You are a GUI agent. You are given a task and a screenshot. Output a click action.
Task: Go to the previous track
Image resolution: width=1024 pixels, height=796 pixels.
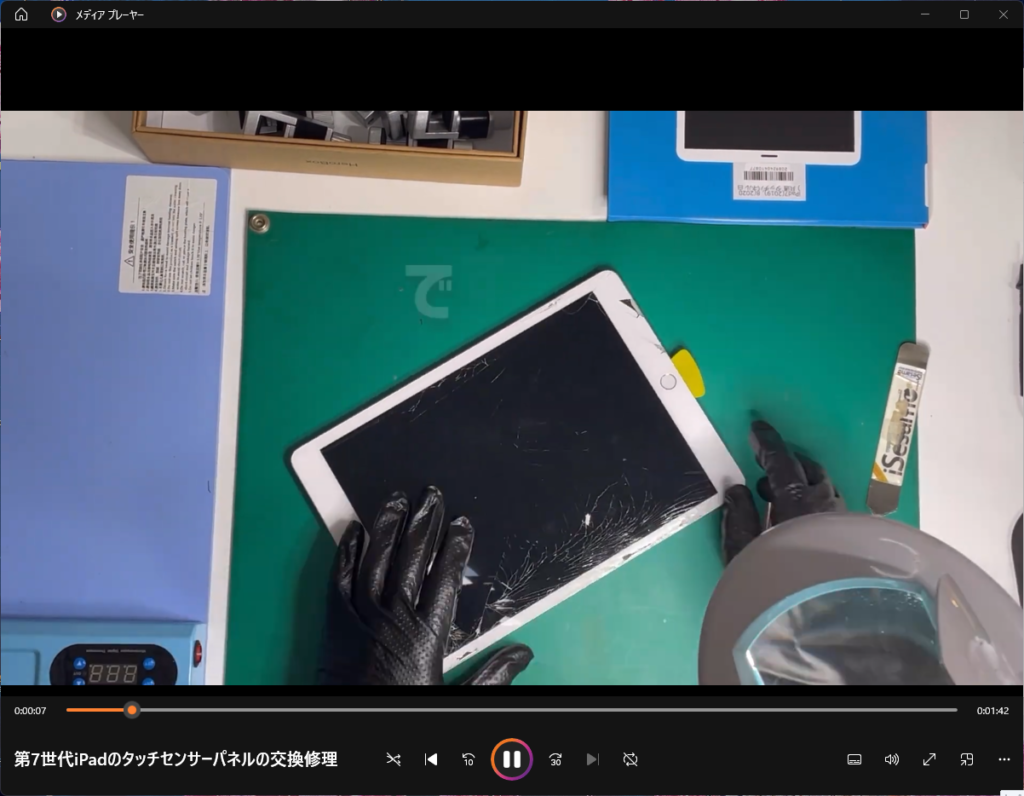(431, 759)
